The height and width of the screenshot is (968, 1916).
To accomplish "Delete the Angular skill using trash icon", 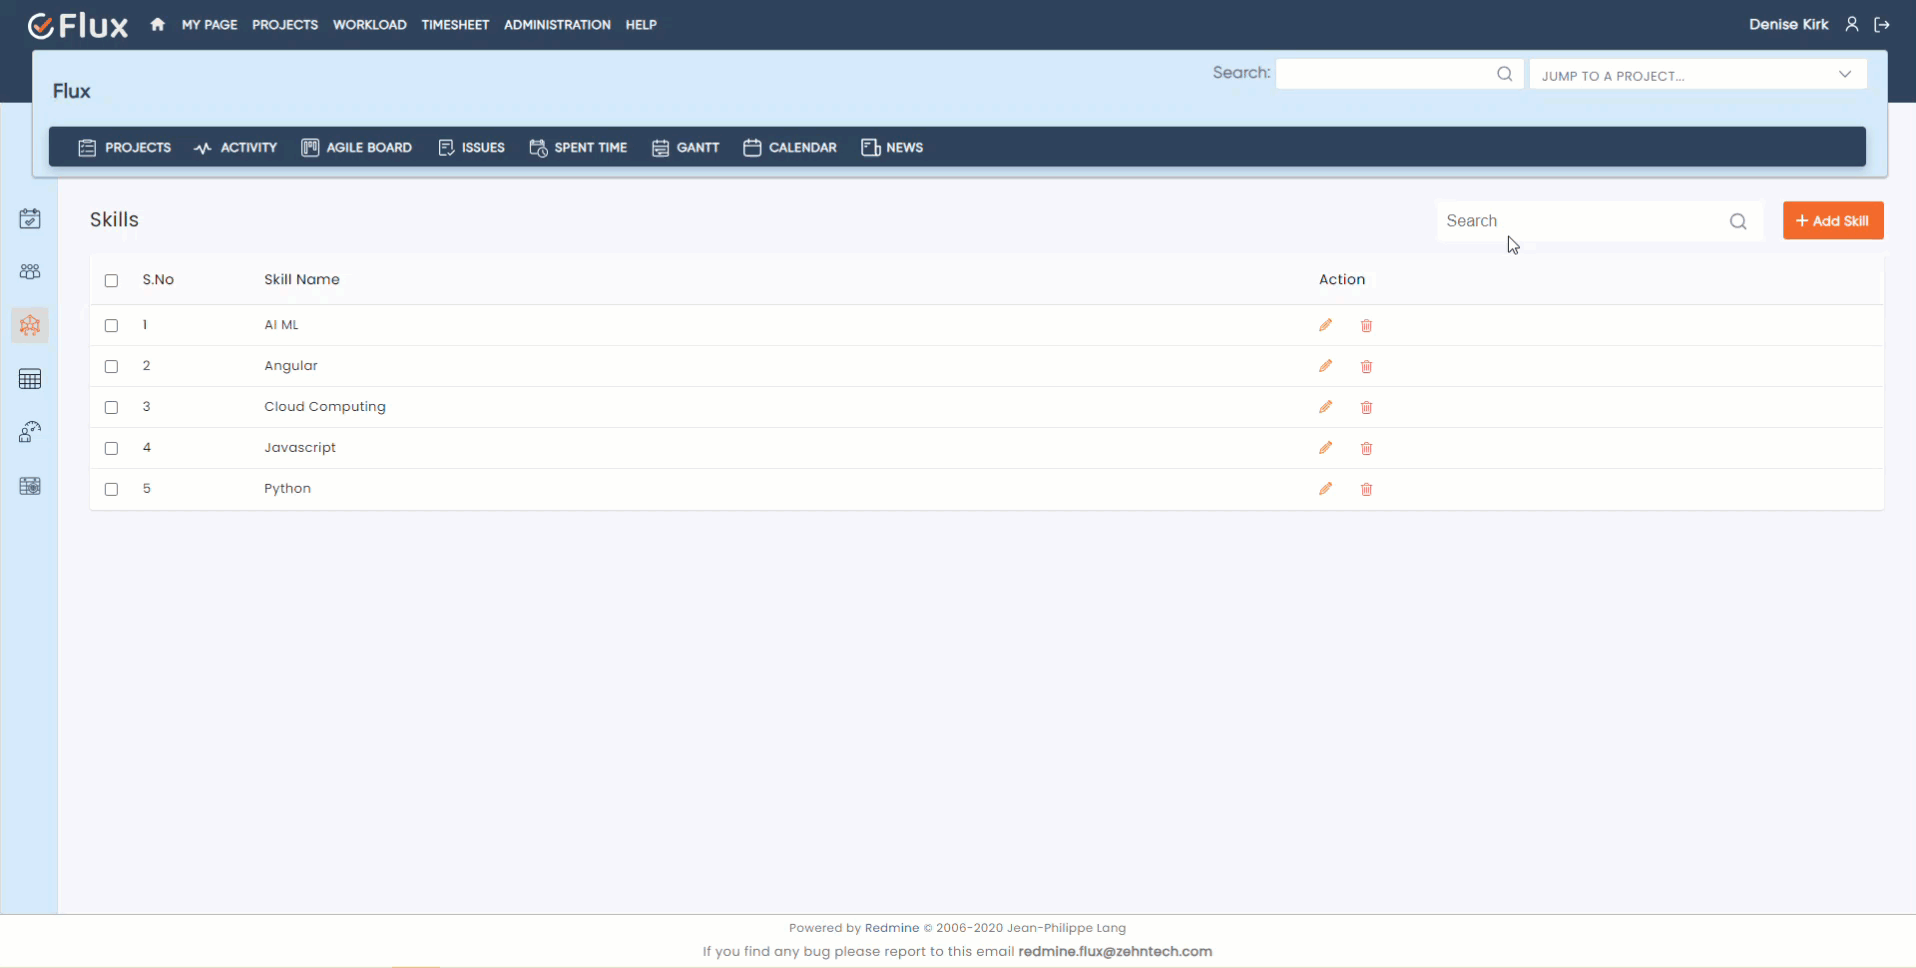I will click(1366, 367).
